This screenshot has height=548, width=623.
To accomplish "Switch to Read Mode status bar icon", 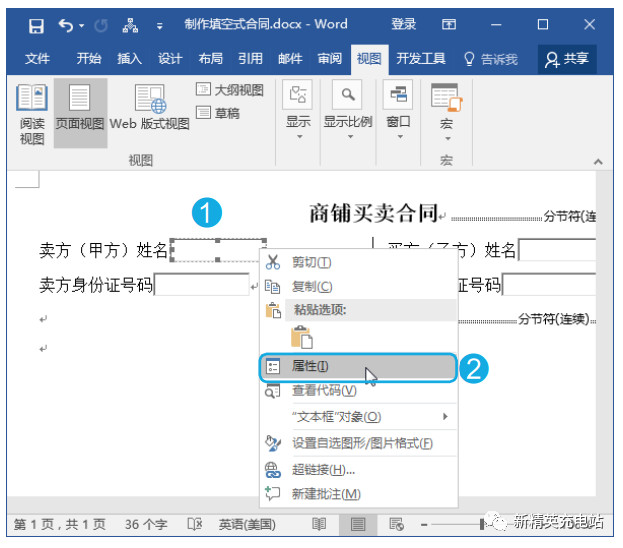I will [x=319, y=525].
